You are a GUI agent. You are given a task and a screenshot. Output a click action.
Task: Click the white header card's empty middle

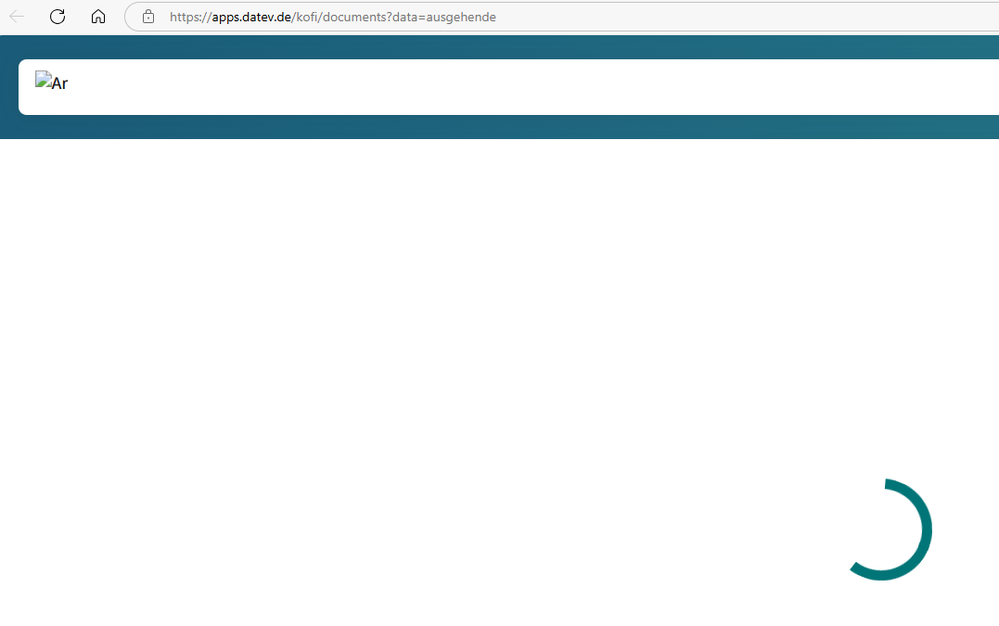[x=500, y=87]
